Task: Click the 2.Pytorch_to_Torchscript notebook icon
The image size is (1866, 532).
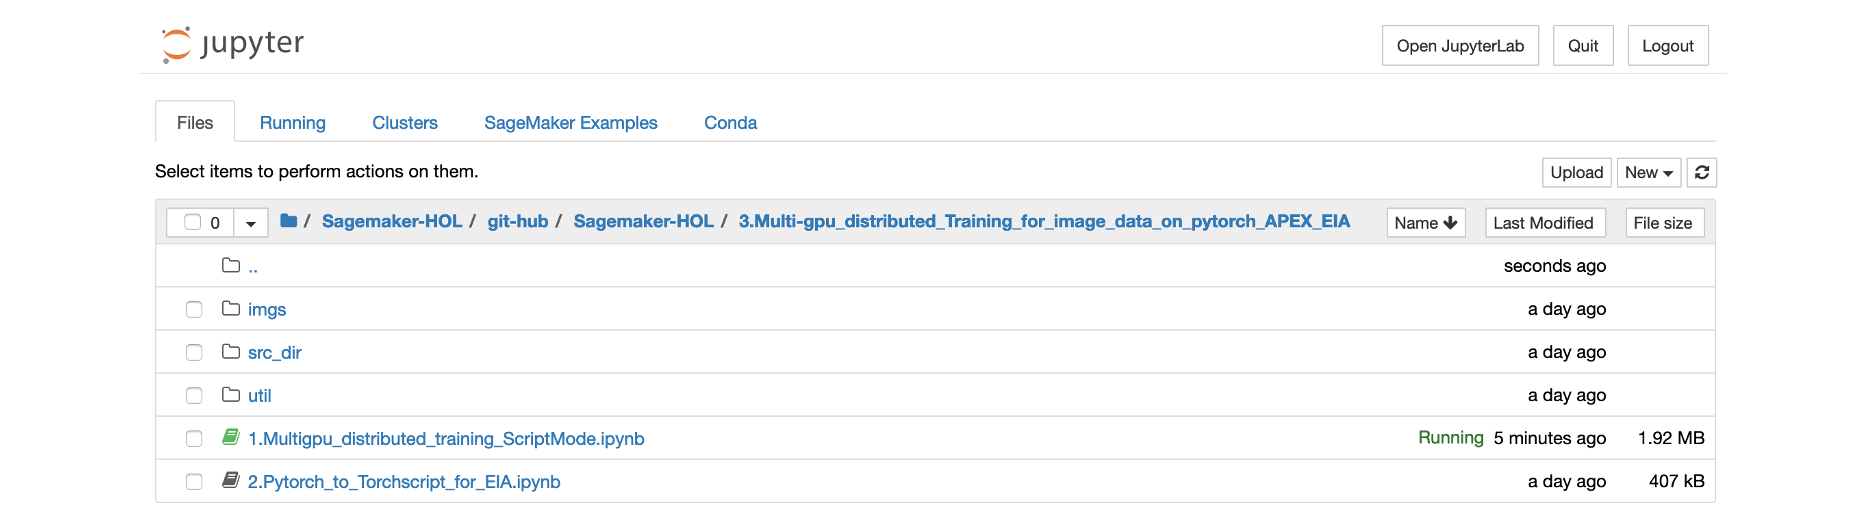Action: 231,480
